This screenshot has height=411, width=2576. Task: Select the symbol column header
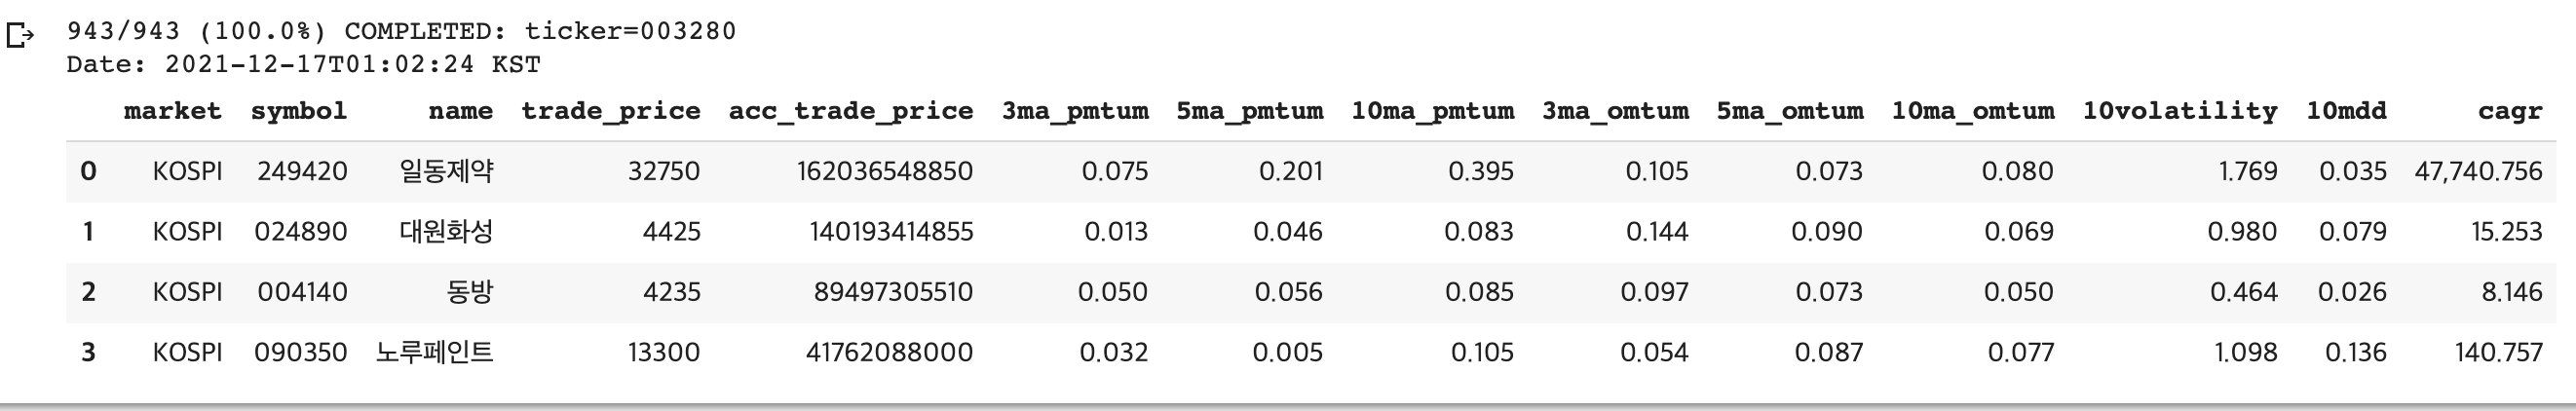coord(298,111)
